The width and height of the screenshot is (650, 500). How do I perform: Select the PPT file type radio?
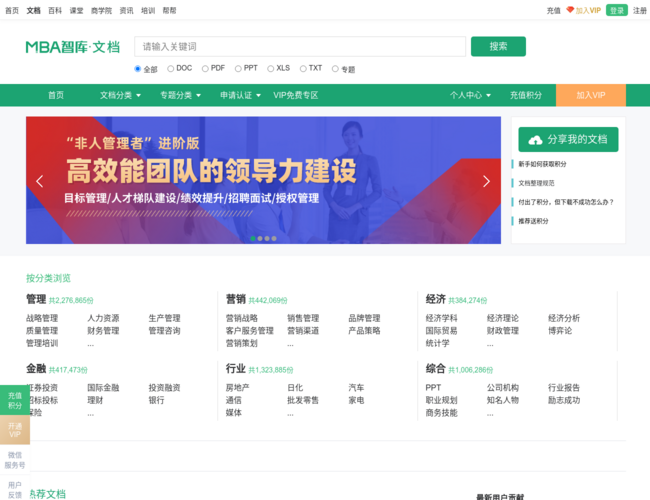(238, 69)
